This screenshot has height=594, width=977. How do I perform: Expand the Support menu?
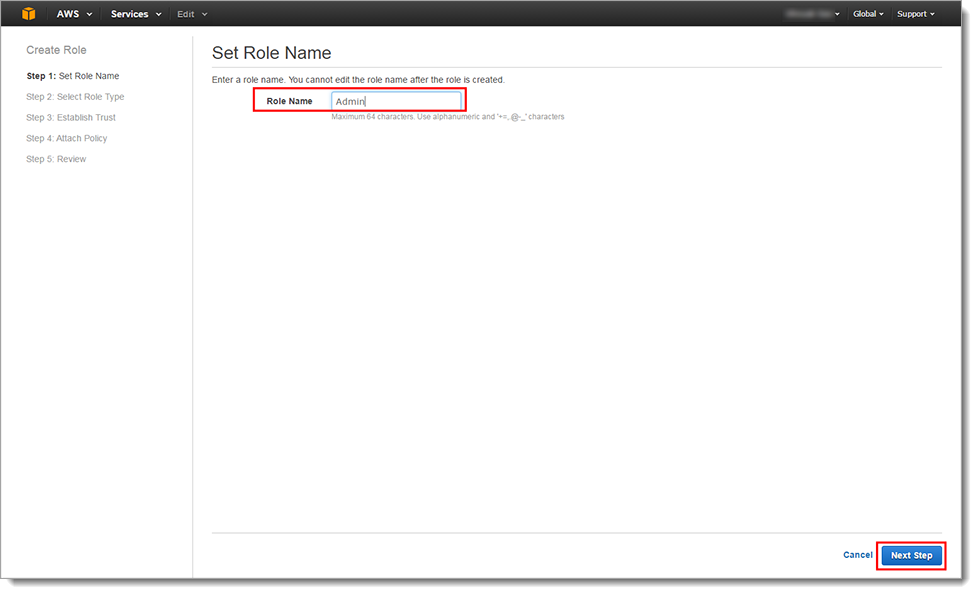(915, 14)
